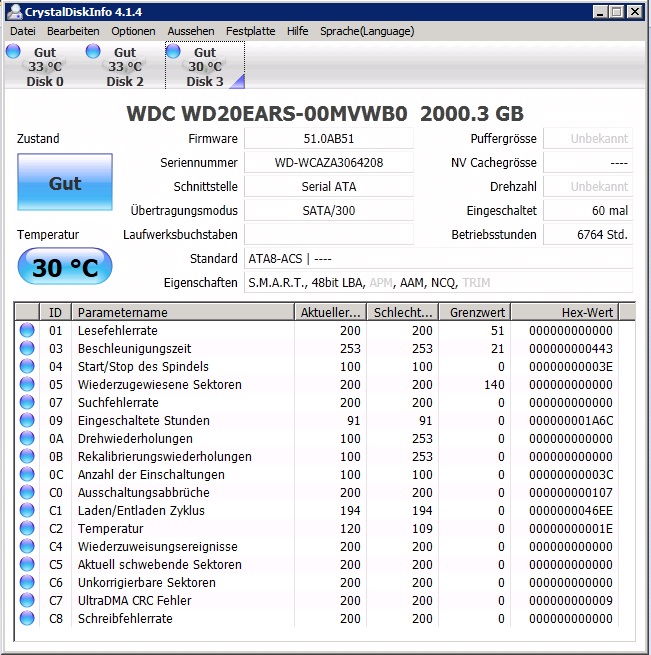This screenshot has height=655, width=651.
Task: Click status orb for Drehwiederholungen row
Action: coord(27,438)
